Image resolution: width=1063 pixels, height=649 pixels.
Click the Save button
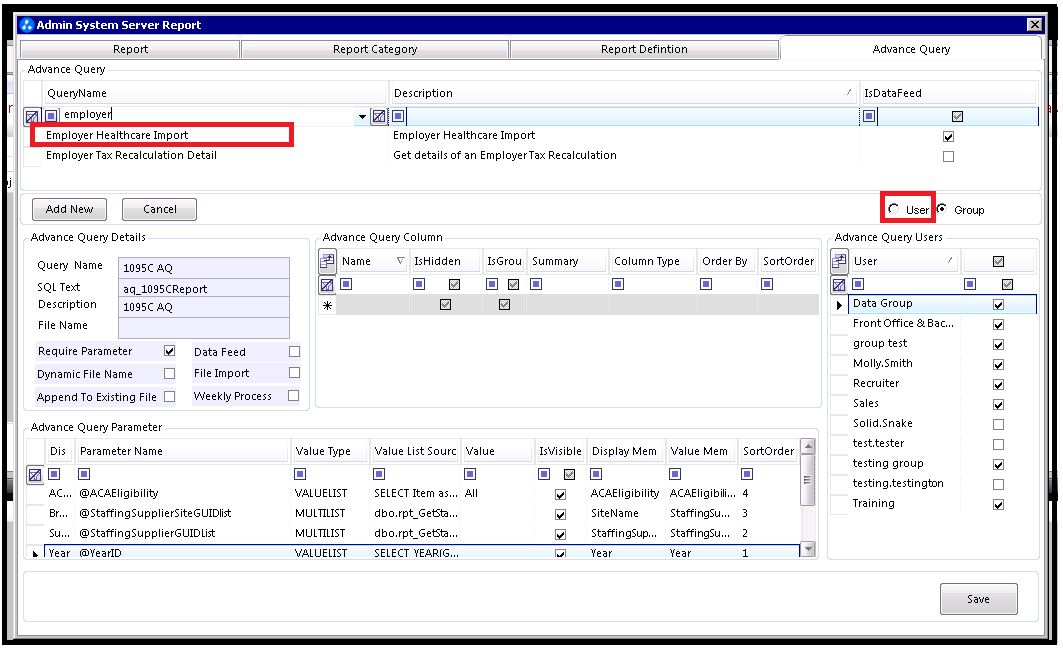coord(978,599)
